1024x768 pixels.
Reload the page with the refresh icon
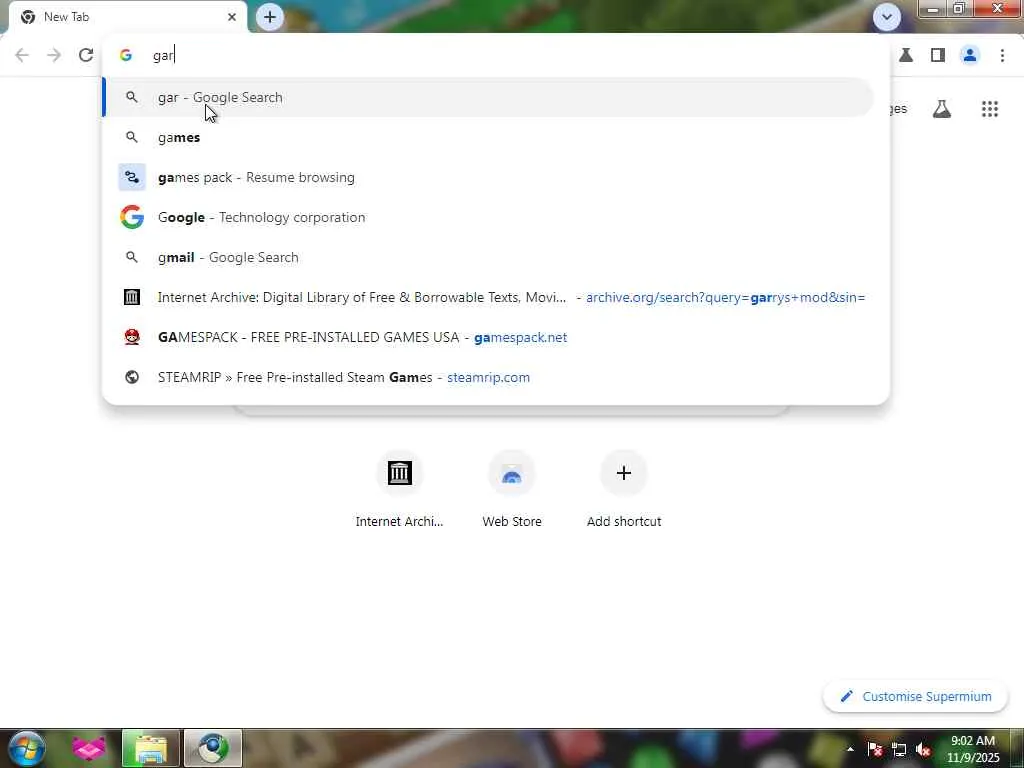click(x=86, y=56)
